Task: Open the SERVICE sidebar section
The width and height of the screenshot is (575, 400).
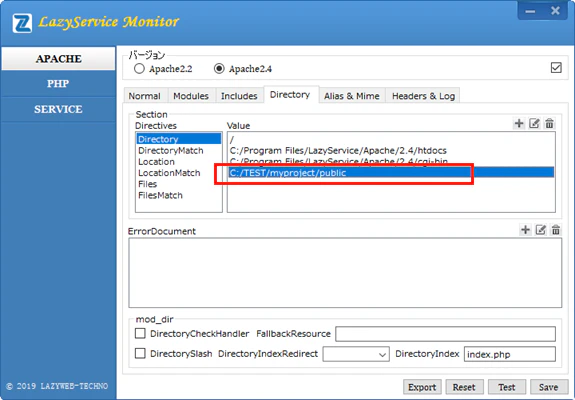Action: click(x=58, y=109)
